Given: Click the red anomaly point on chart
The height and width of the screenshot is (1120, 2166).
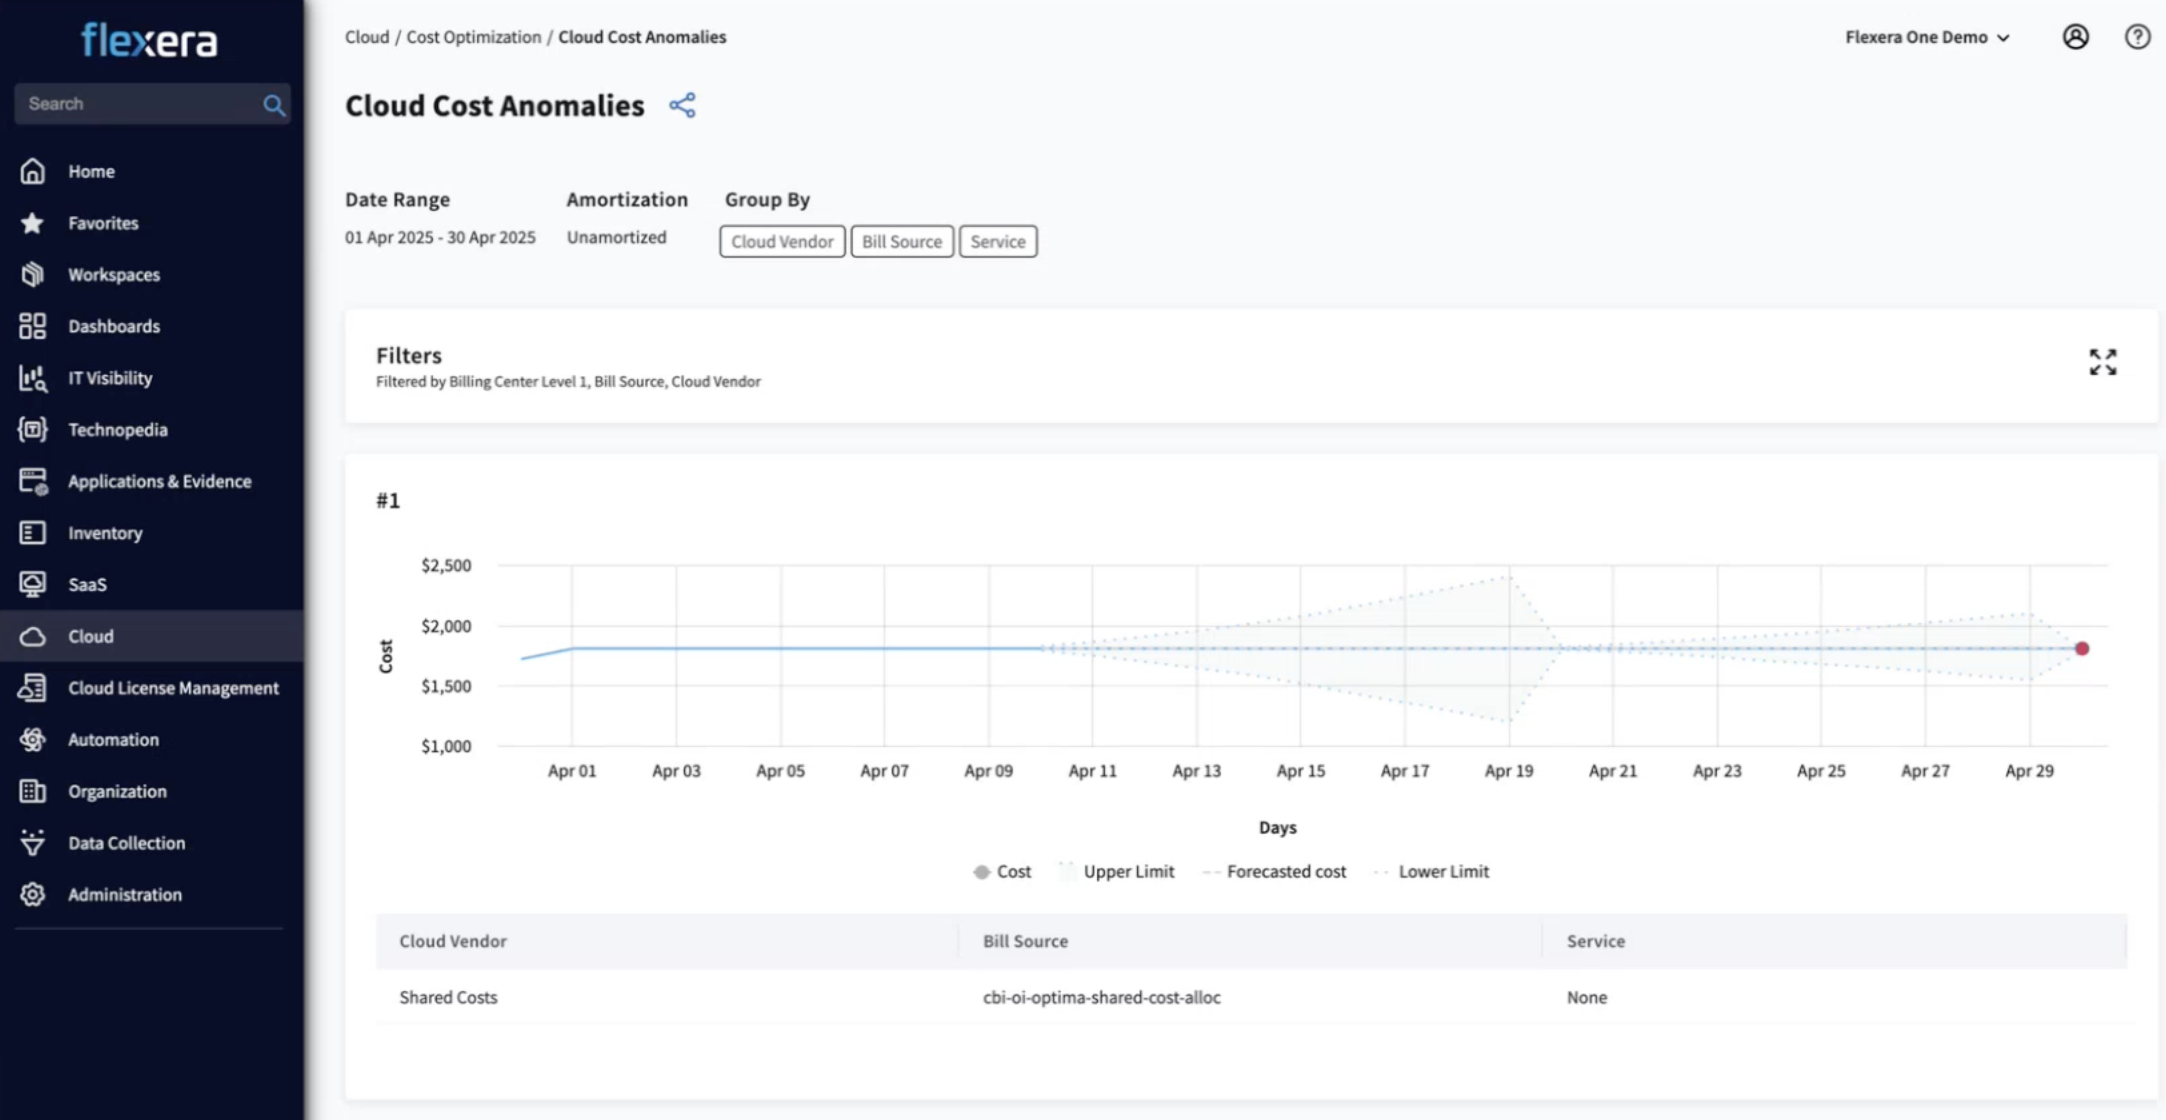Looking at the screenshot, I should tap(2081, 649).
